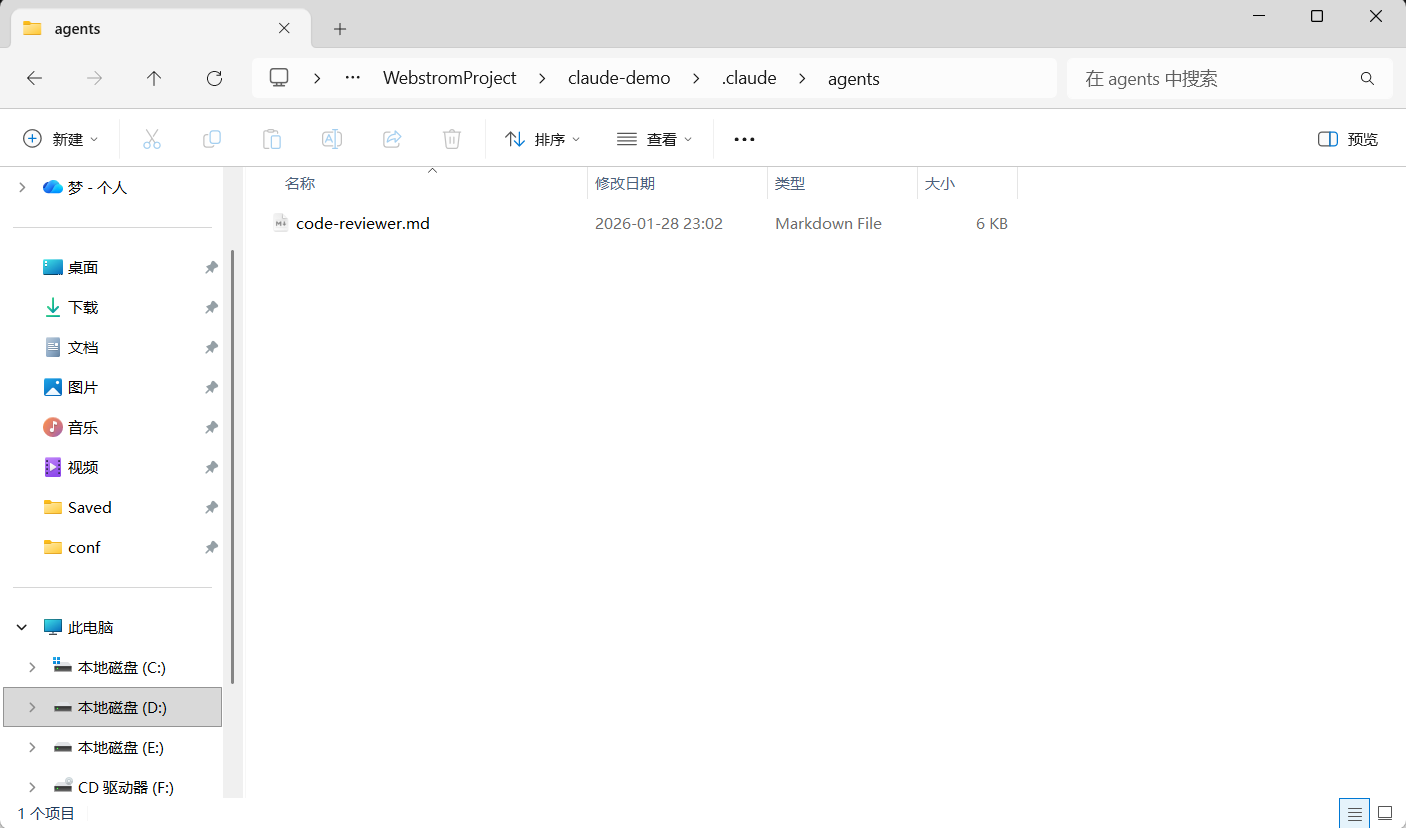Switch to the large thumbnails view icon
The width and height of the screenshot is (1406, 828).
pos(1385,813)
